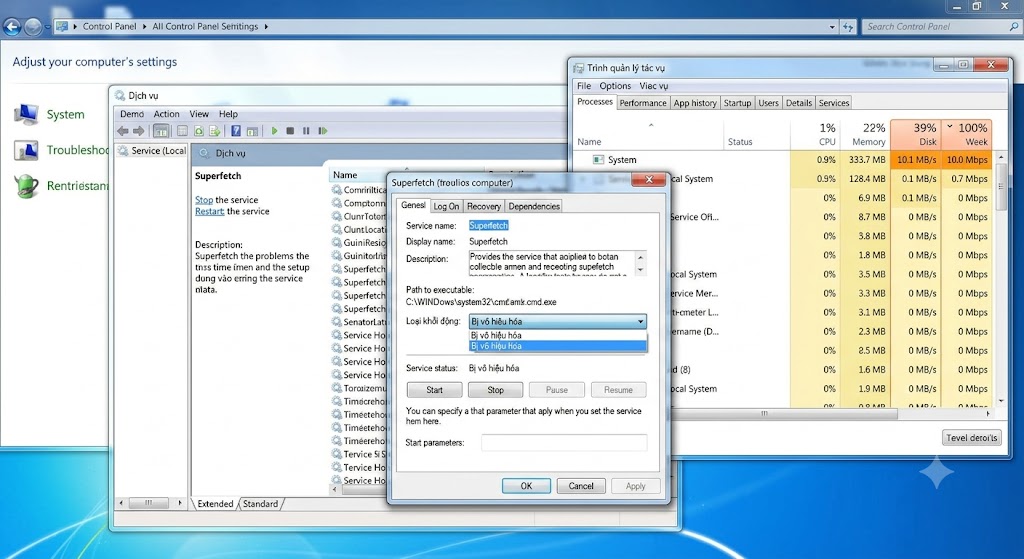The width and height of the screenshot is (1024, 559).
Task: Select the Toroıizemu service row
Action: [359, 388]
